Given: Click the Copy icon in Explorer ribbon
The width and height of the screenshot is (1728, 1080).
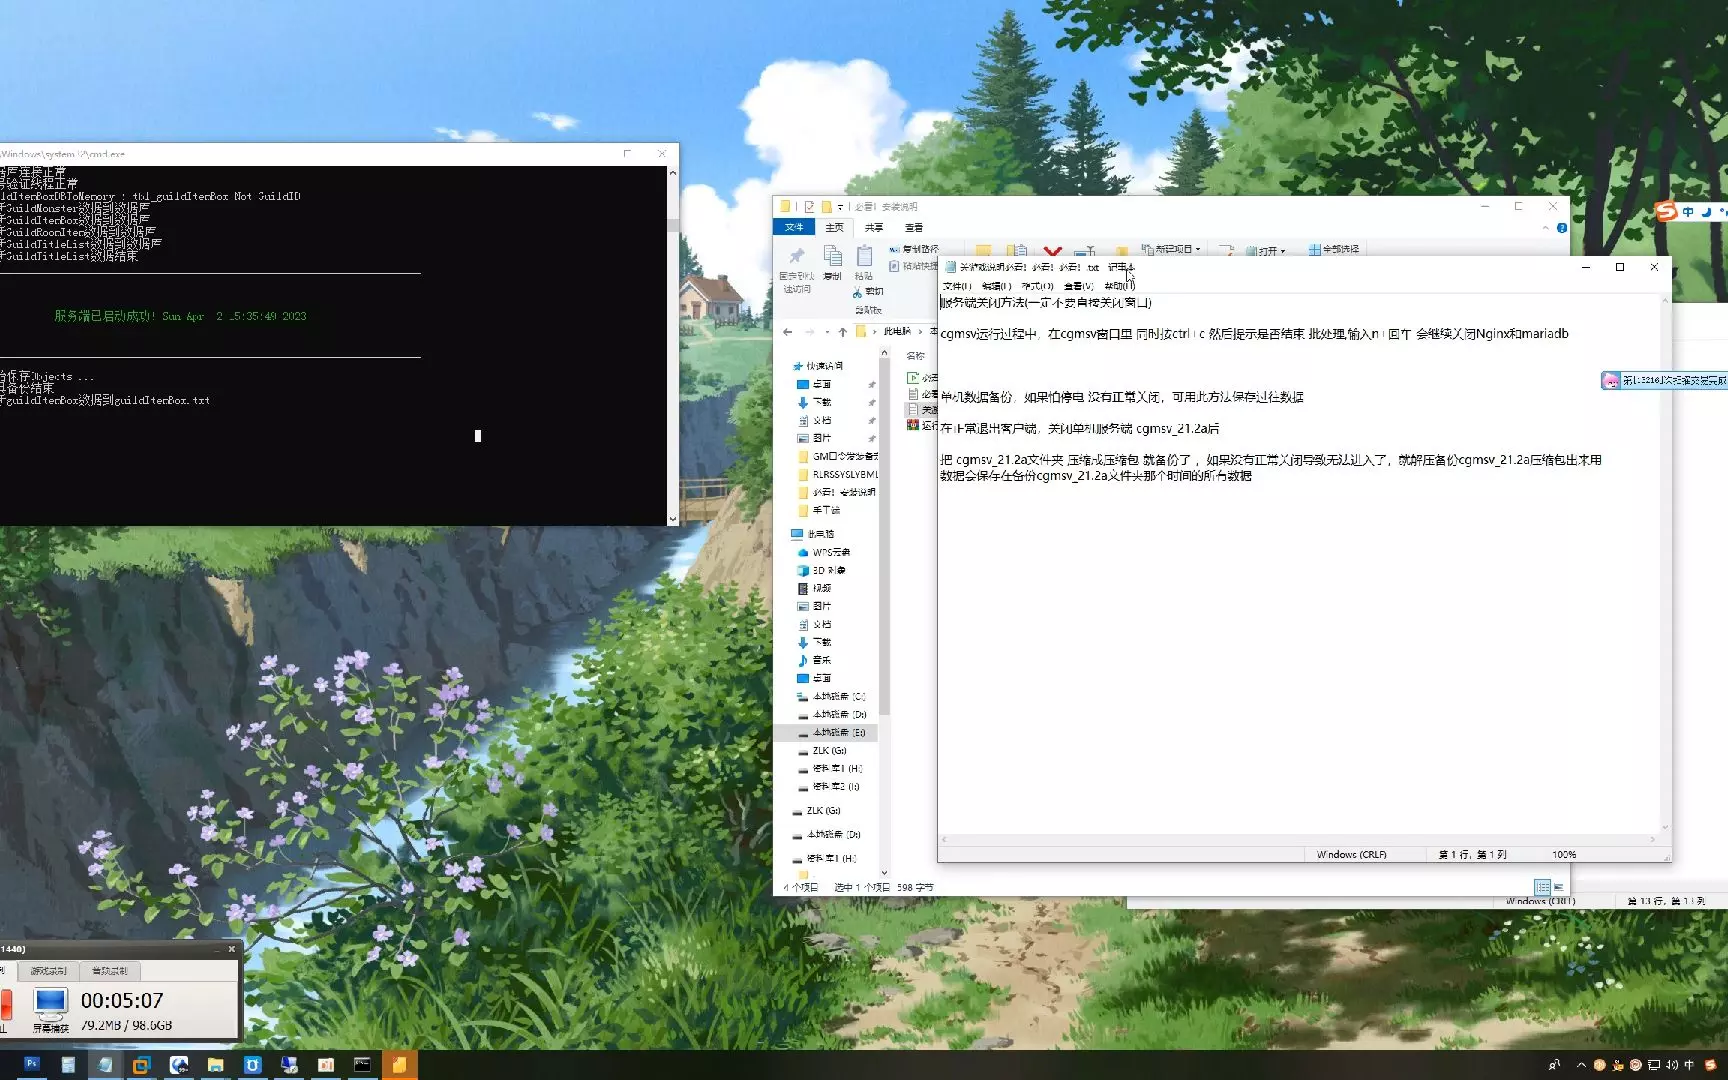Looking at the screenshot, I should coord(832,262).
